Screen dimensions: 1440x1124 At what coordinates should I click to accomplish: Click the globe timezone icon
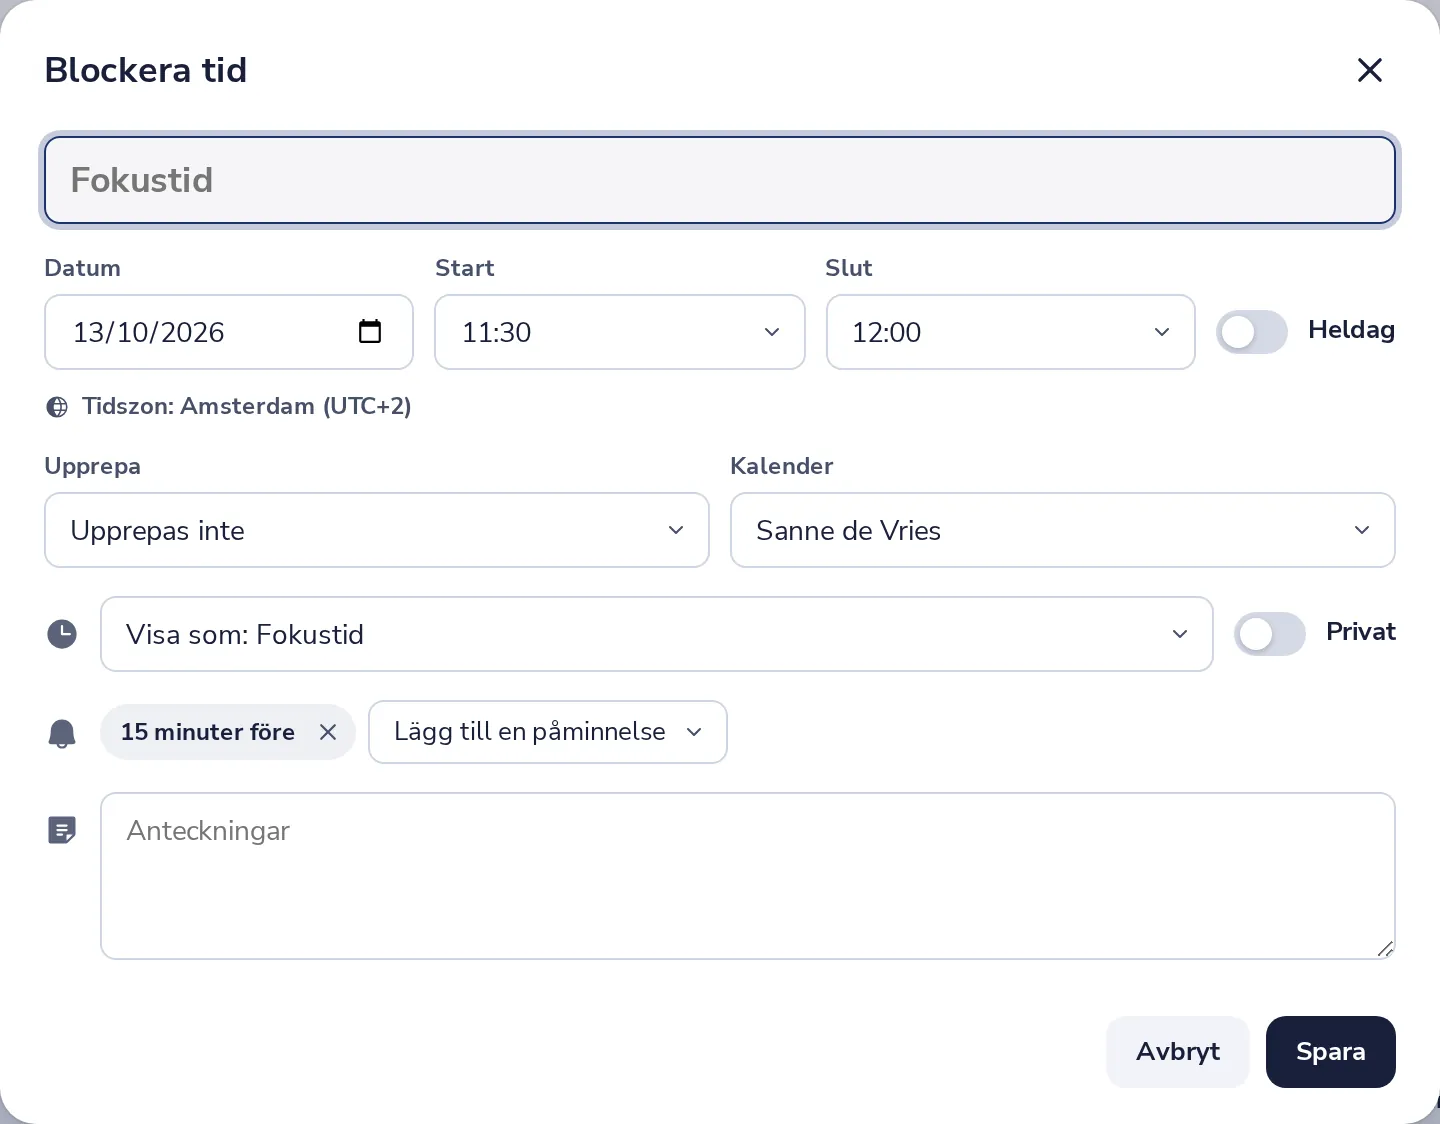pyautogui.click(x=58, y=407)
